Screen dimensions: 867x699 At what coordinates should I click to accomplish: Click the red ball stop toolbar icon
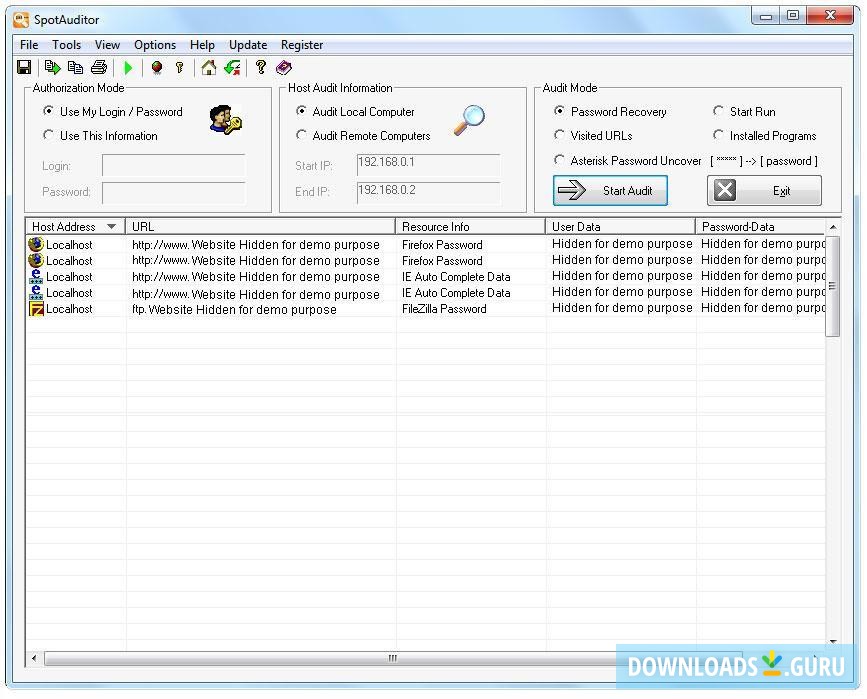tap(156, 68)
